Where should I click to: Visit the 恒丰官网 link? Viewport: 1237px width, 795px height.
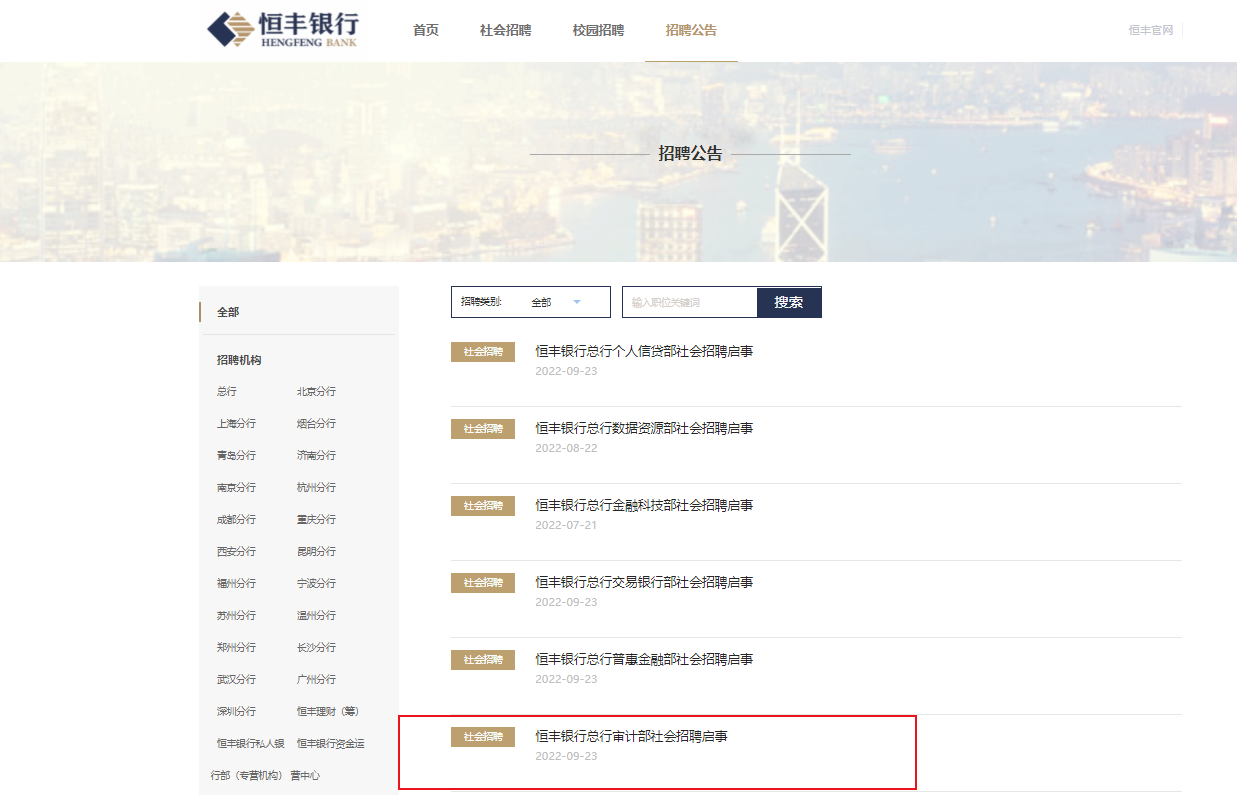(1150, 30)
